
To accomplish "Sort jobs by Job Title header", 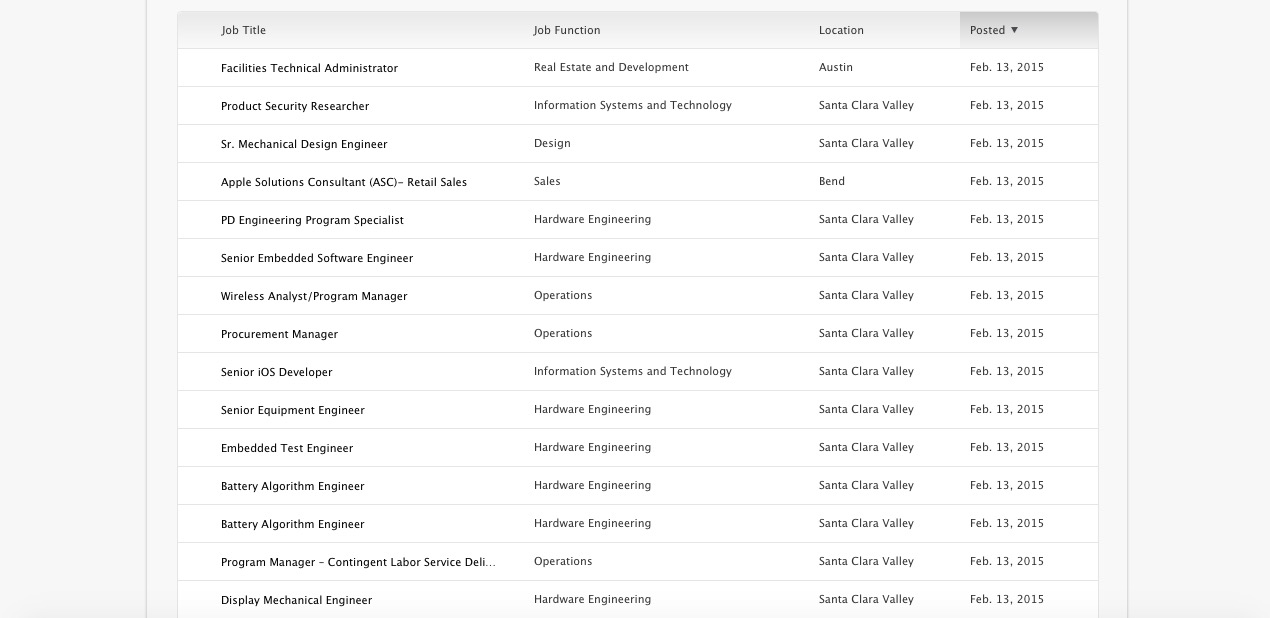I will click(x=243, y=30).
